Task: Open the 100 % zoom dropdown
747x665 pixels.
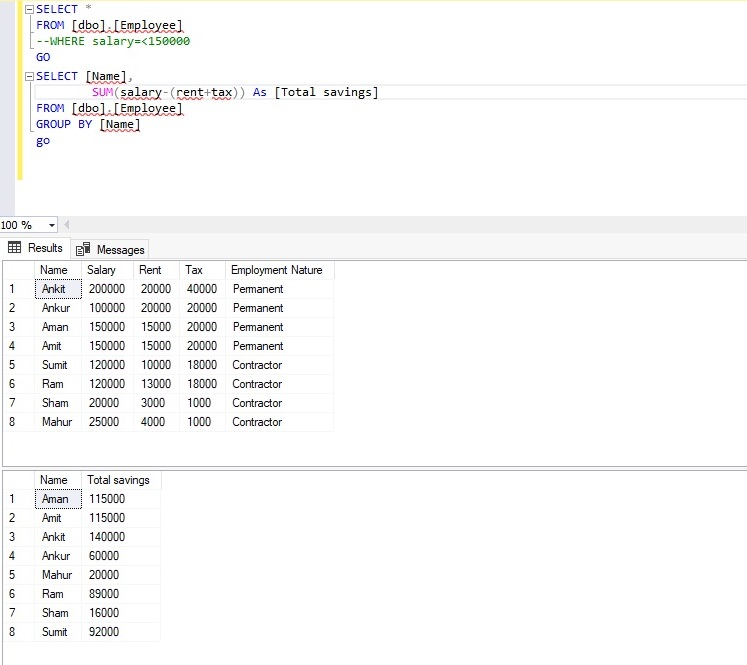Action: pos(51,225)
